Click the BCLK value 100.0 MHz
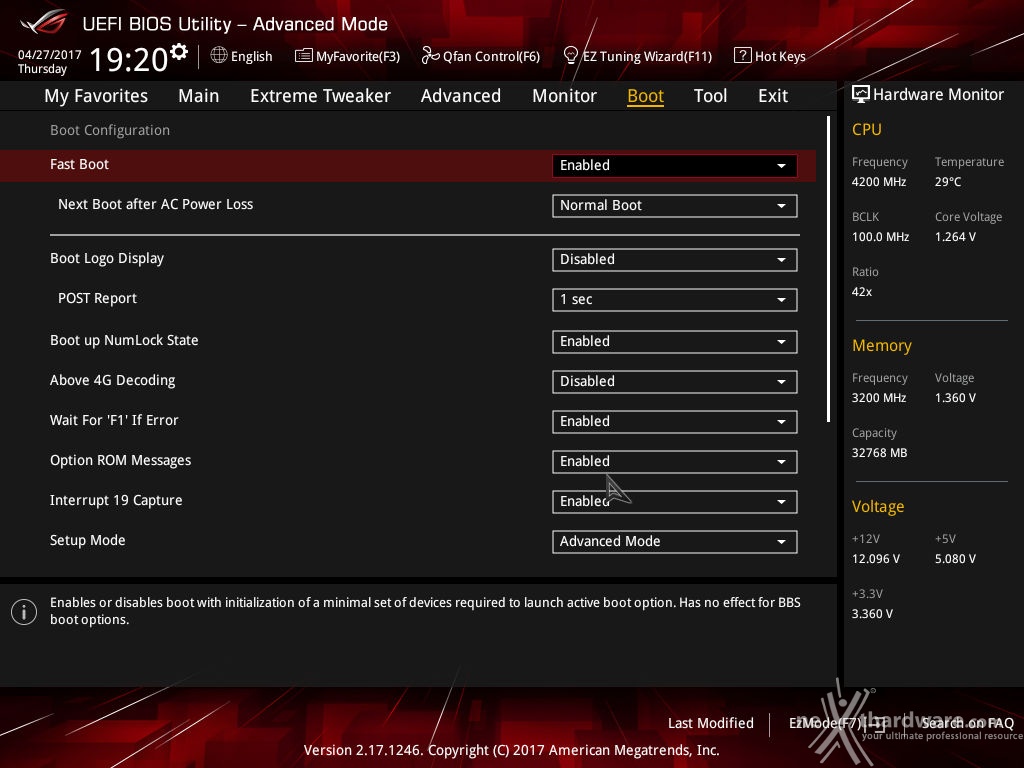This screenshot has width=1024, height=768. point(880,236)
